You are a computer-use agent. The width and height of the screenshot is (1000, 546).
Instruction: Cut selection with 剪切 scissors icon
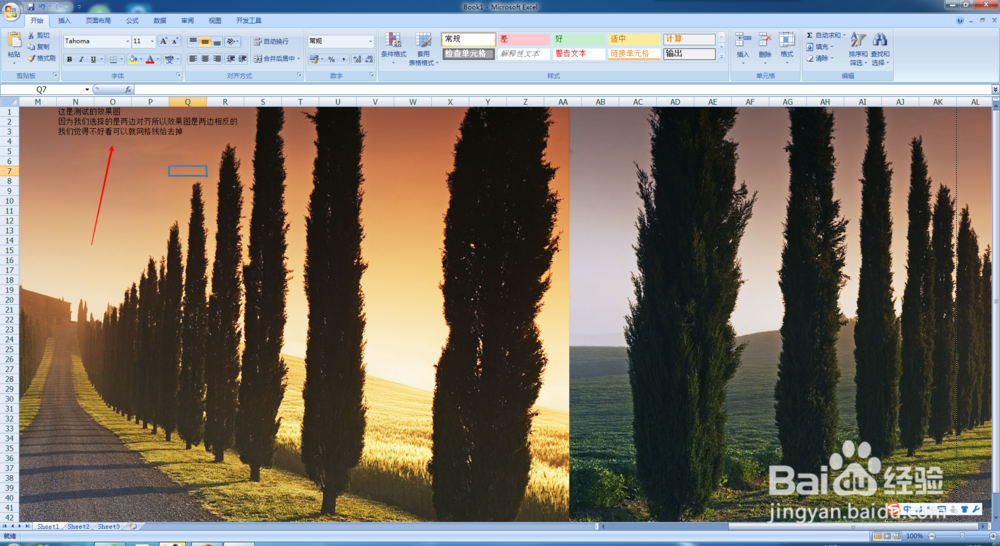[38, 36]
